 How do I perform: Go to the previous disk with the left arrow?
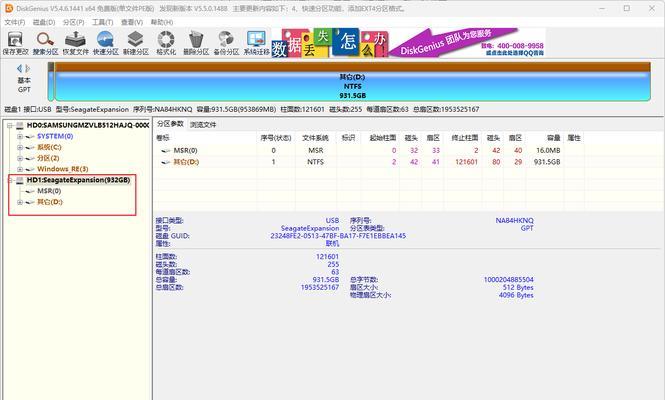[19, 68]
